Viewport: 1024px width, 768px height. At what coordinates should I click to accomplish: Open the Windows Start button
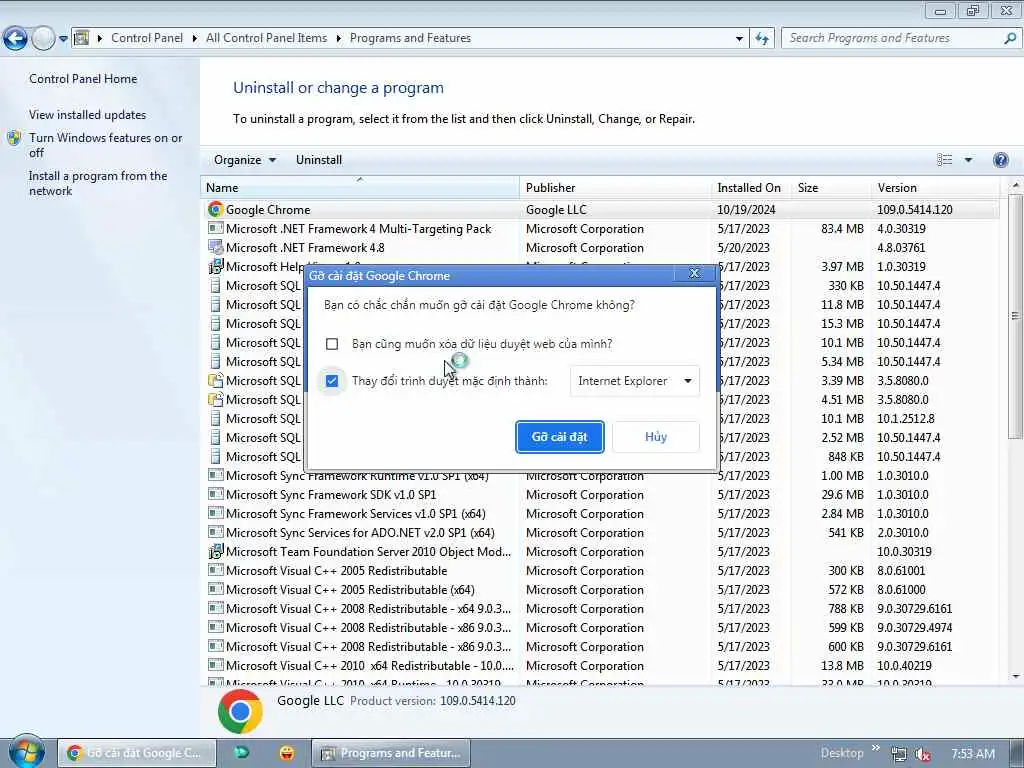[x=26, y=752]
